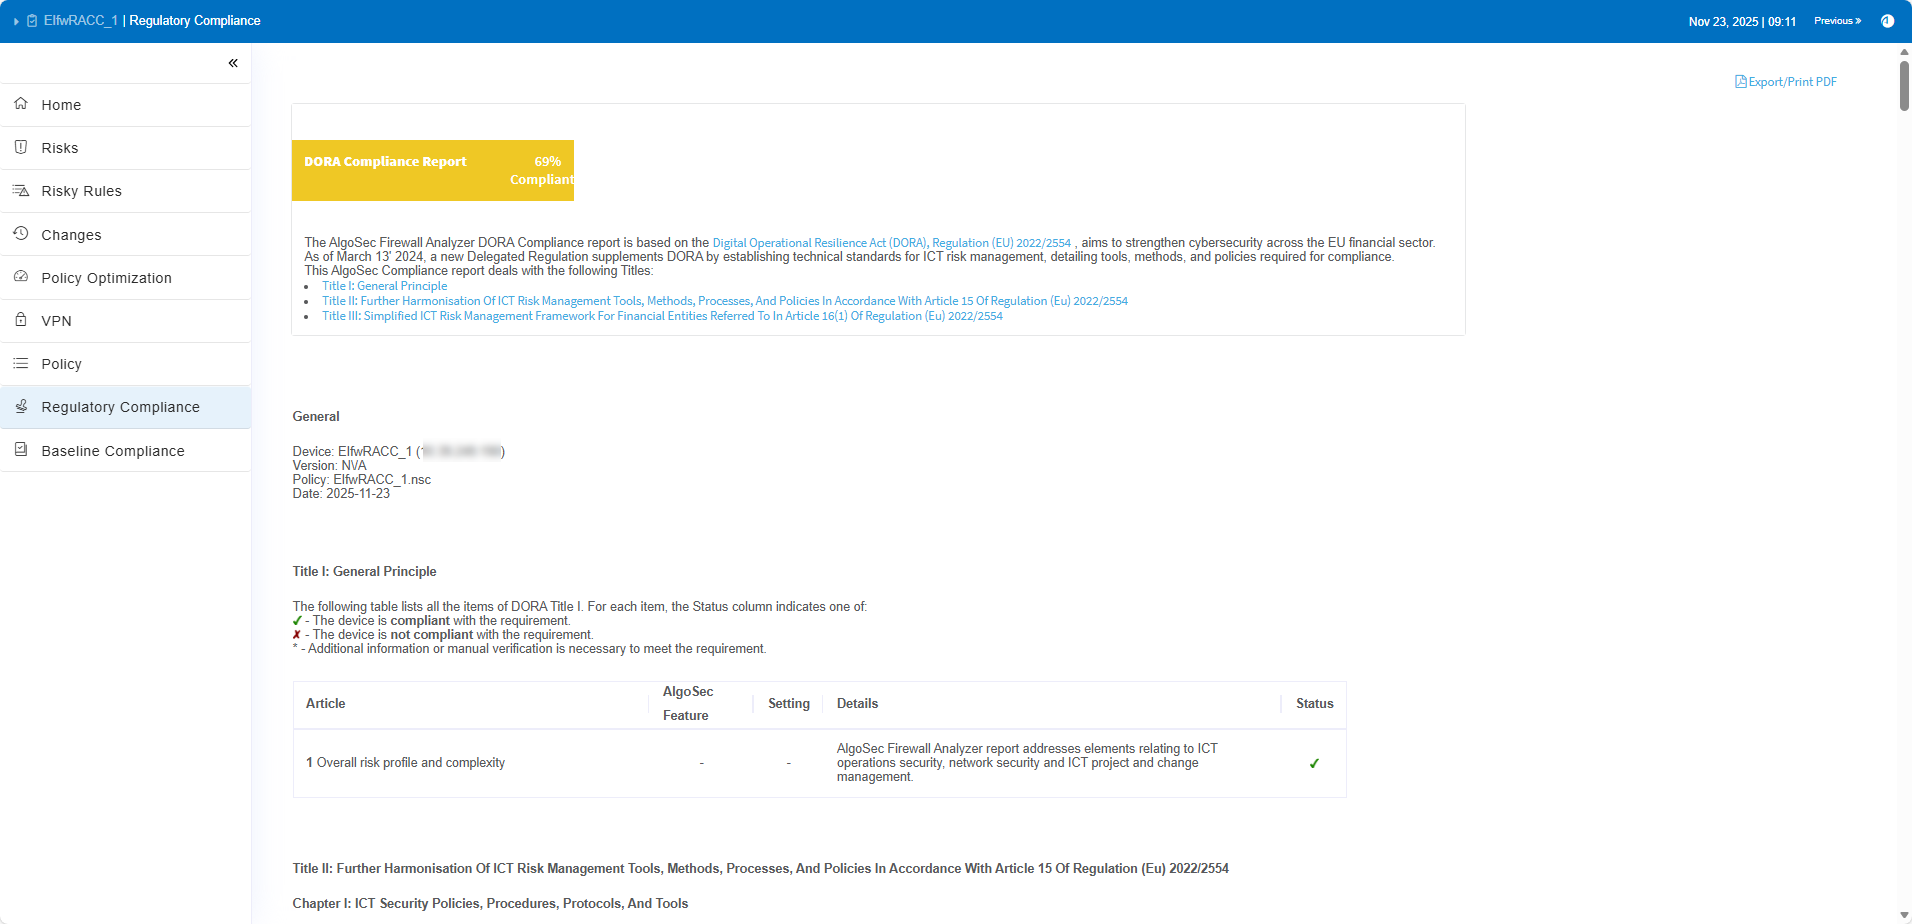Click the Baseline Compliance checklist icon

(x=21, y=450)
